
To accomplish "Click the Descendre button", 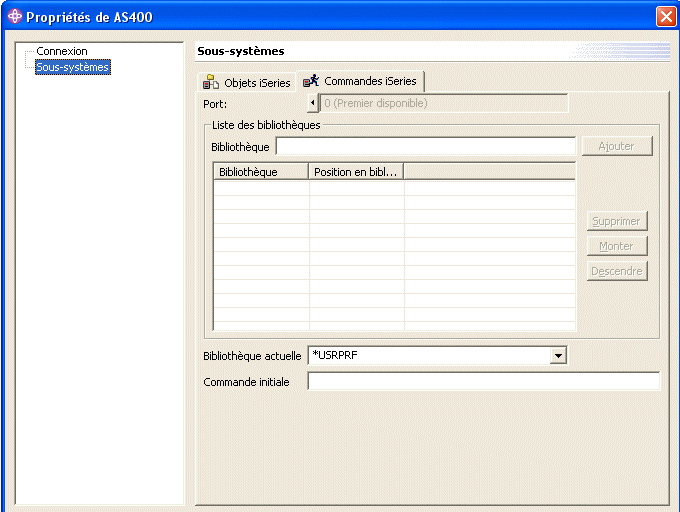I will [617, 271].
